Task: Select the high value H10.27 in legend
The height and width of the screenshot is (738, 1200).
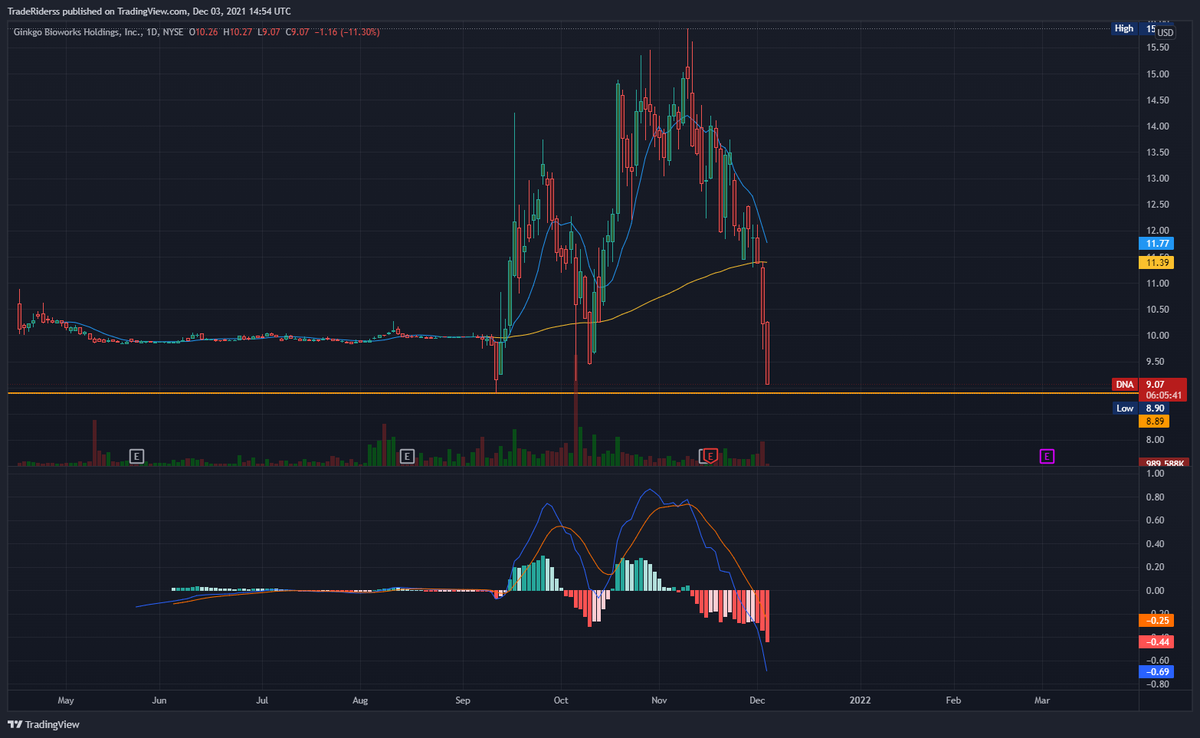Action: [x=240, y=32]
